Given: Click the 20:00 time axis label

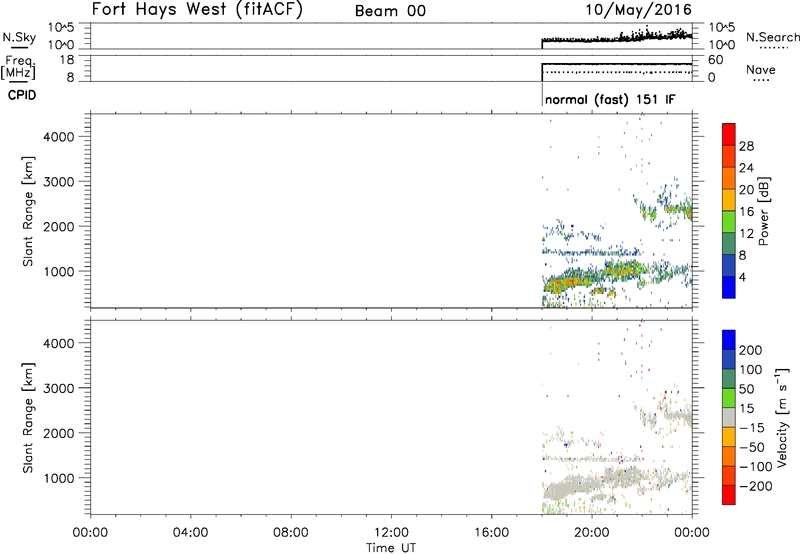Looking at the screenshot, I should [x=591, y=533].
